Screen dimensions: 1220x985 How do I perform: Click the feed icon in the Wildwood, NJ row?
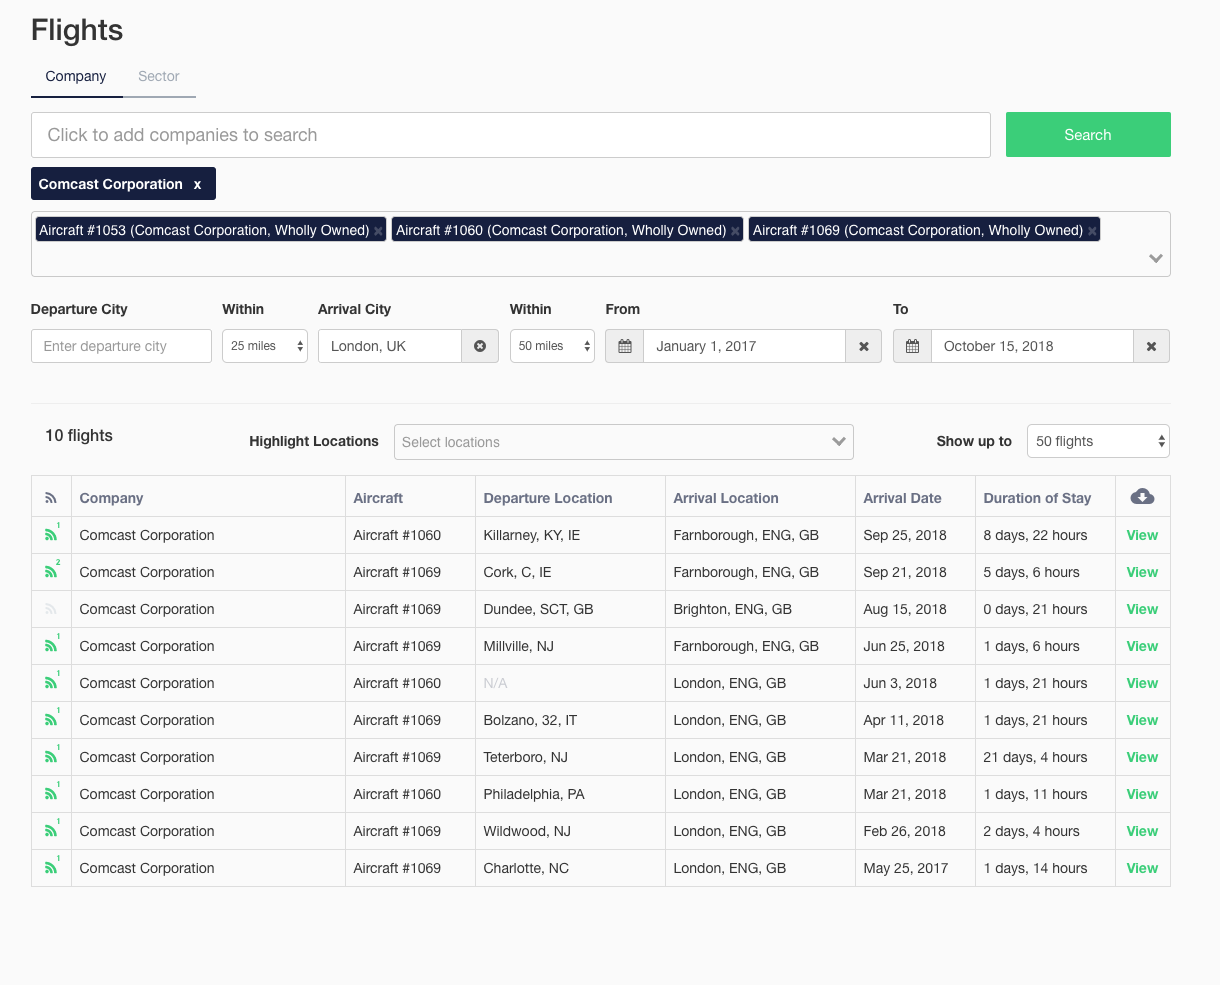pyautogui.click(x=51, y=831)
